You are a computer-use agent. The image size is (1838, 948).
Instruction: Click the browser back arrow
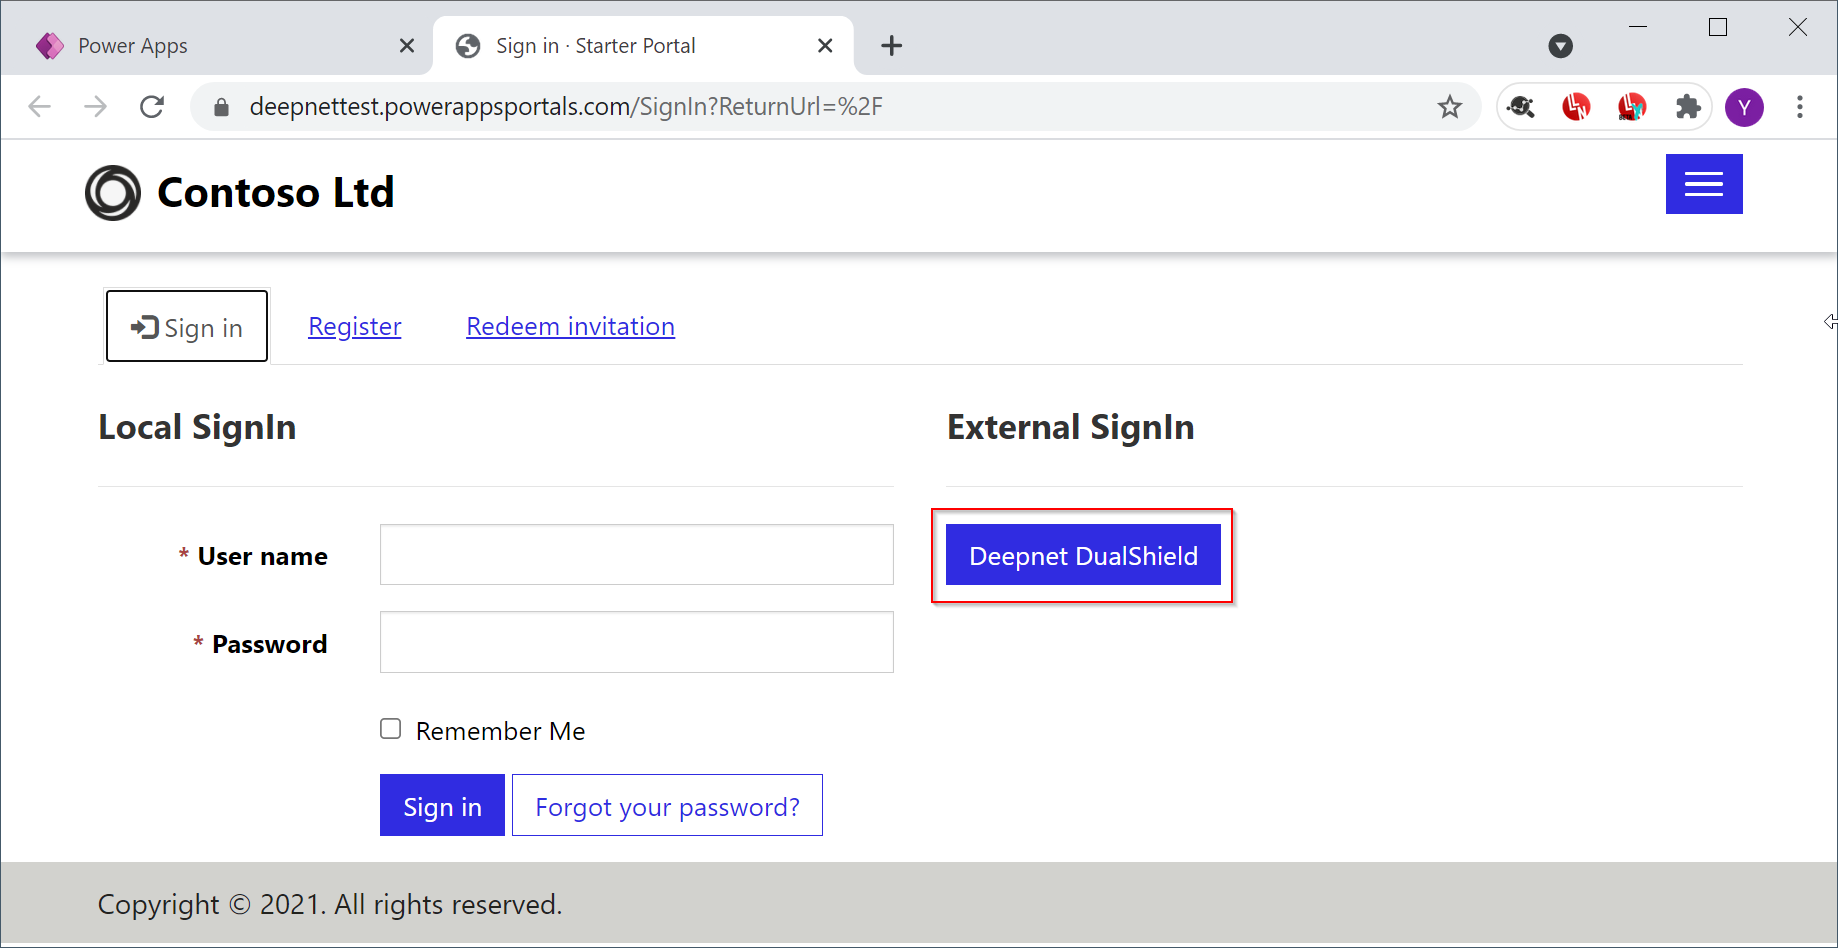point(40,107)
